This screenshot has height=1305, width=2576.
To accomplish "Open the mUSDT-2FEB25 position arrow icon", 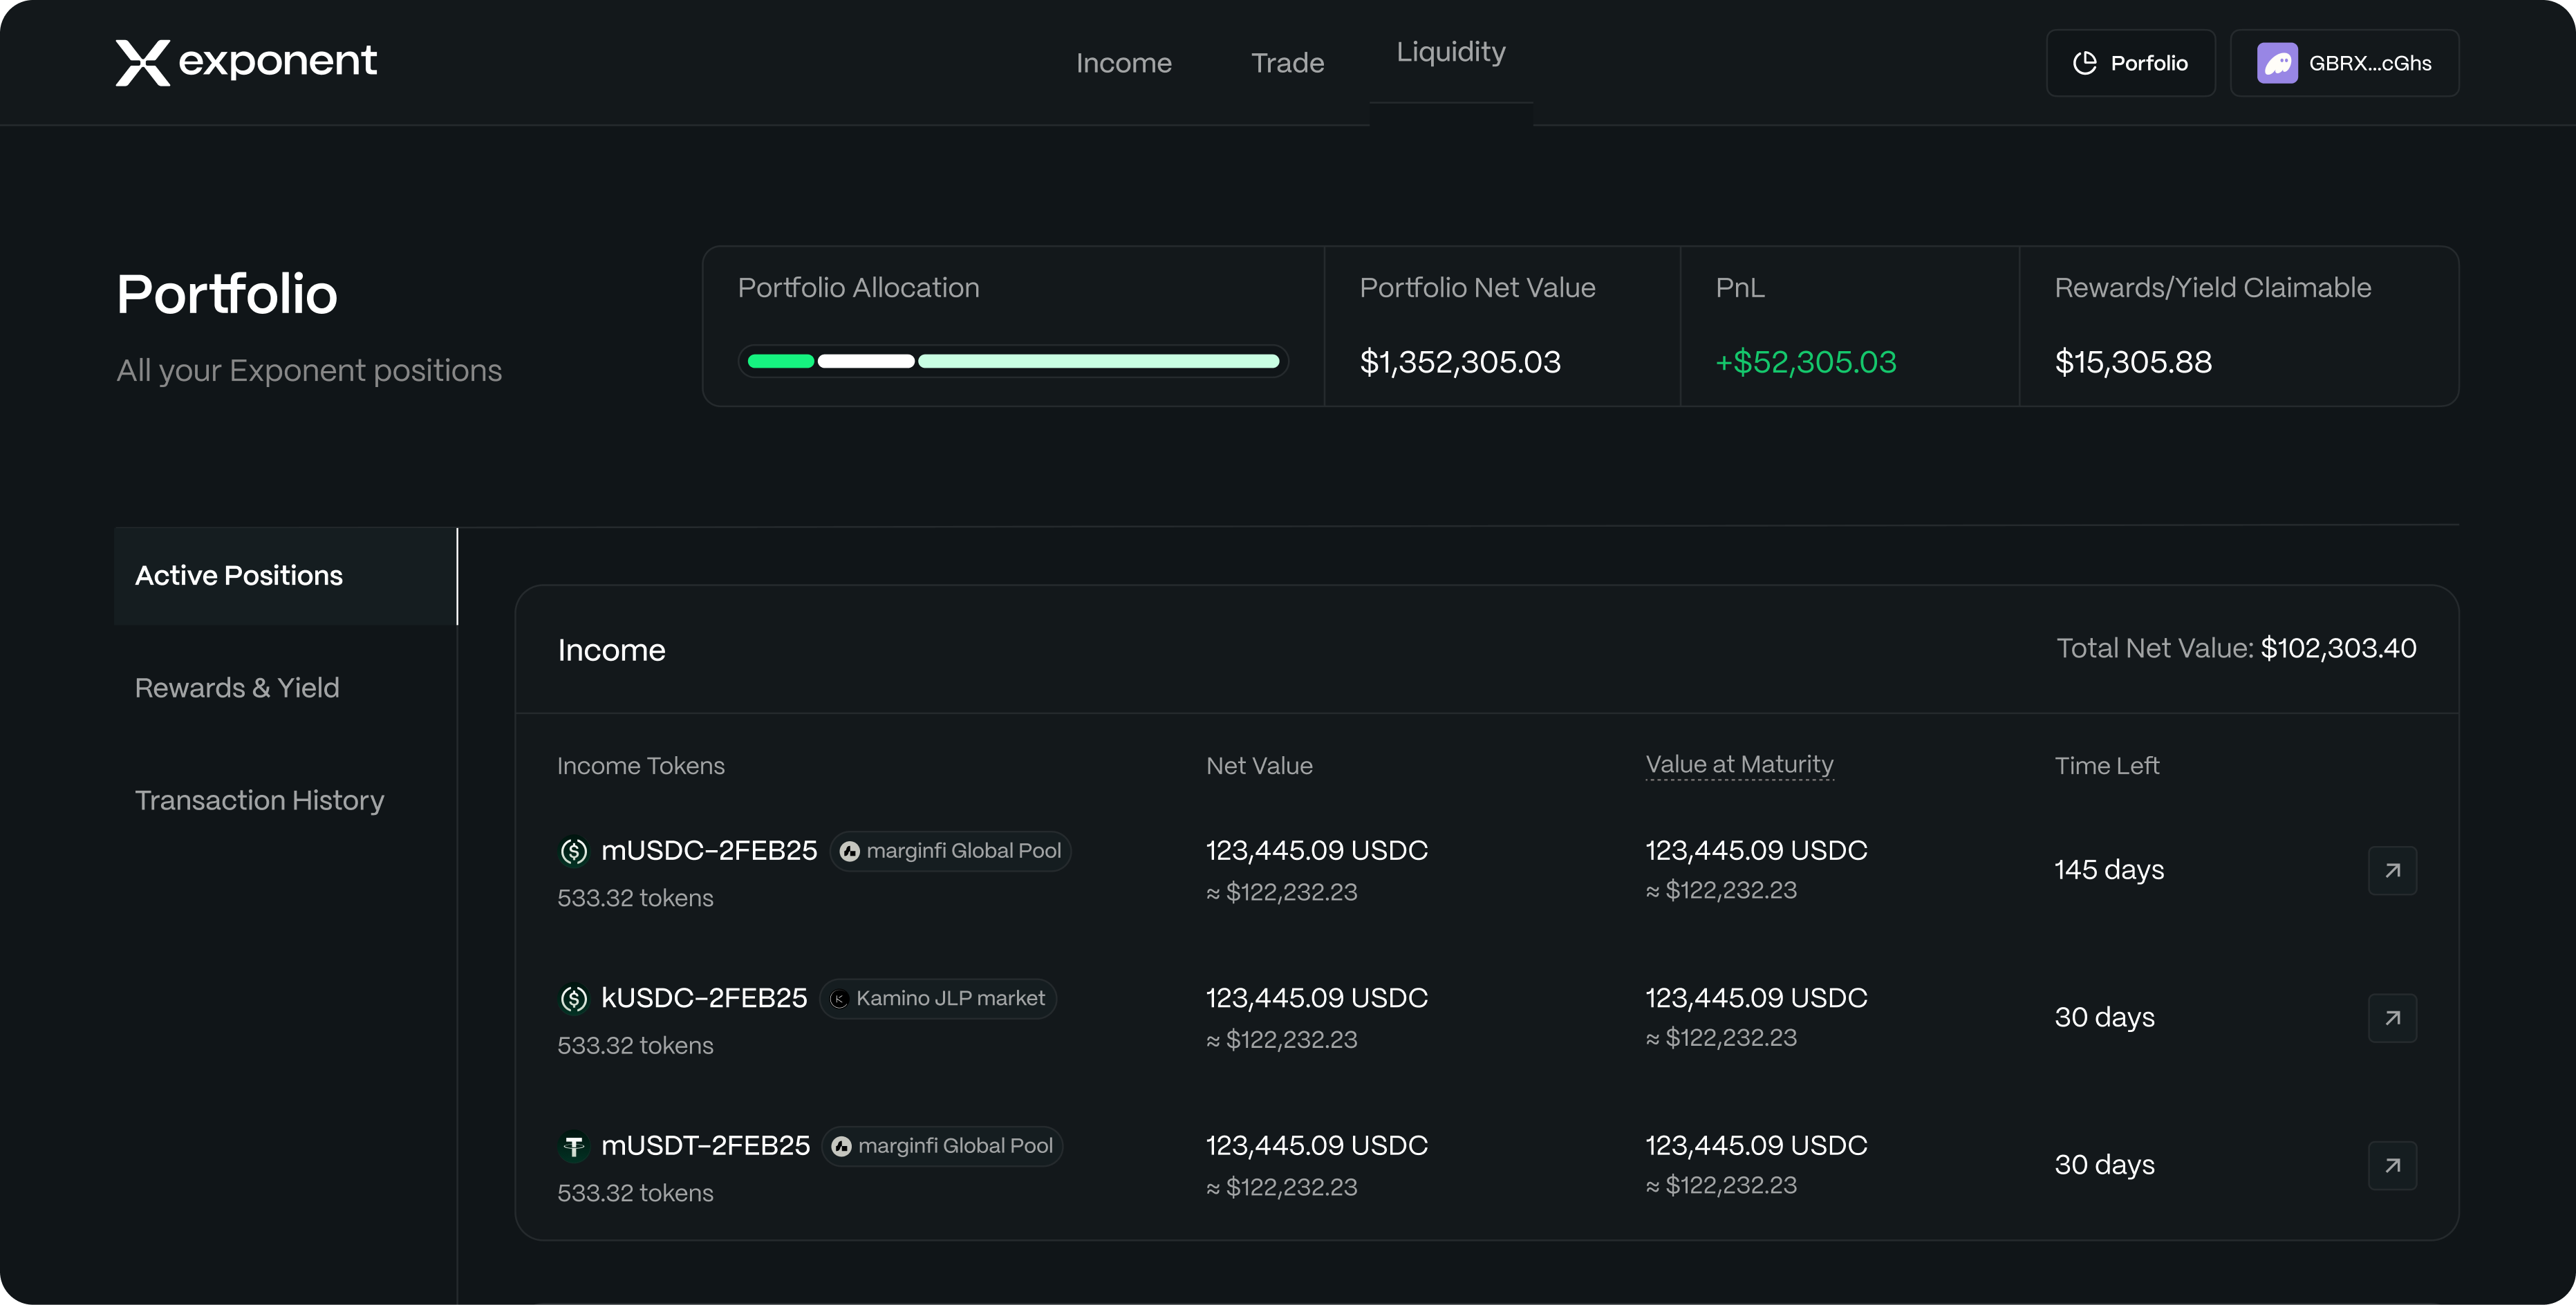I will 2392,1165.
